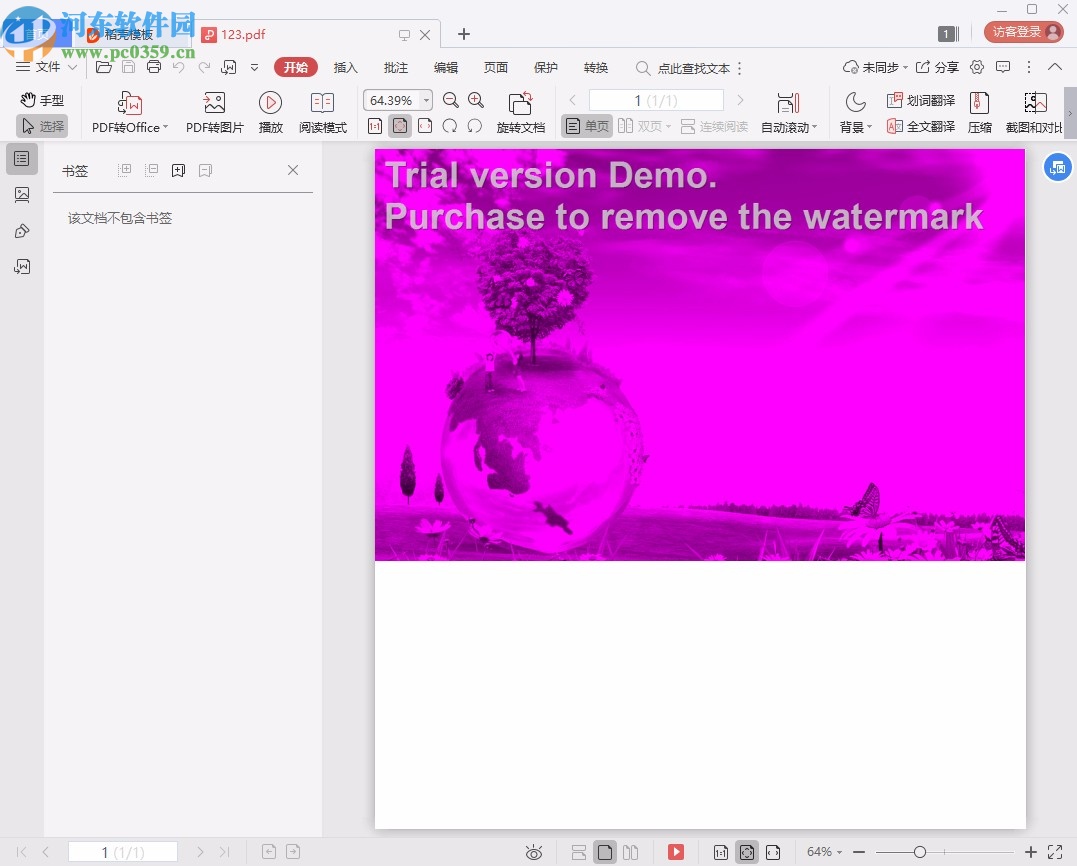Viewport: 1077px width, 866px height.
Task: Switch to 双页 double page view
Action: (640, 127)
